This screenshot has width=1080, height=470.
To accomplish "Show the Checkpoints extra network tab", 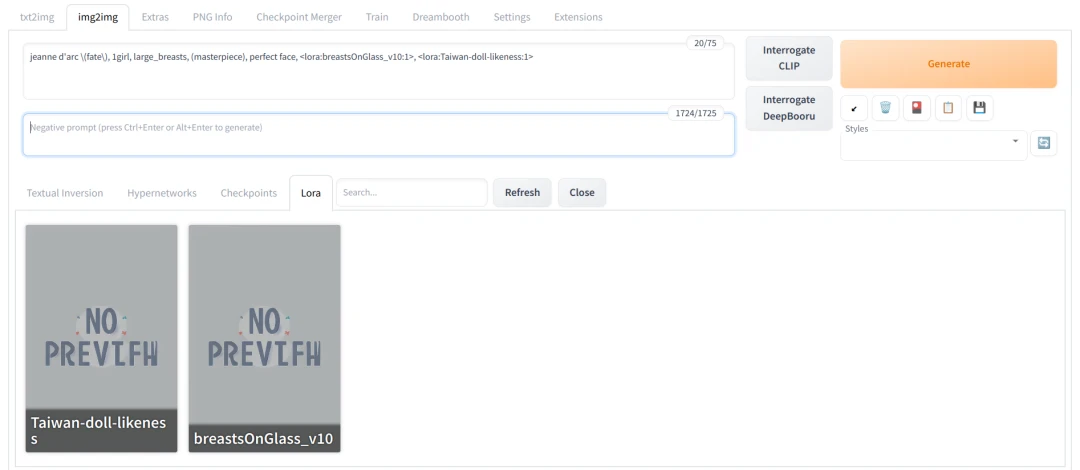I will tap(248, 193).
